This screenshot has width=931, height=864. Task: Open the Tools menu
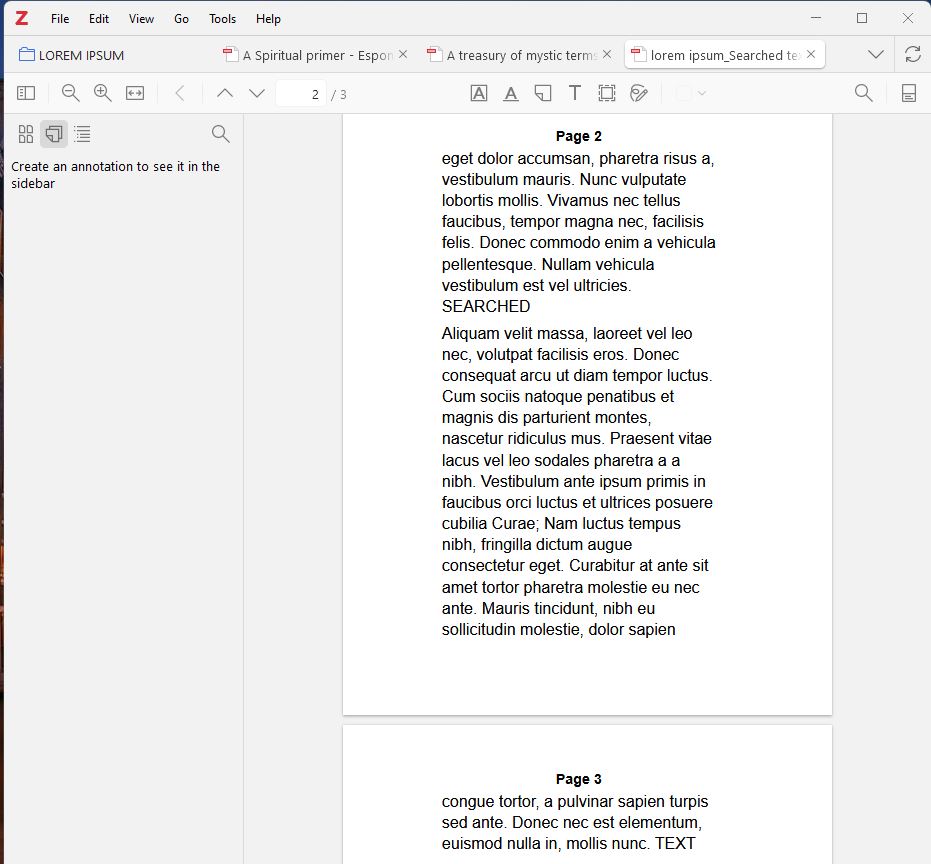click(x=223, y=19)
